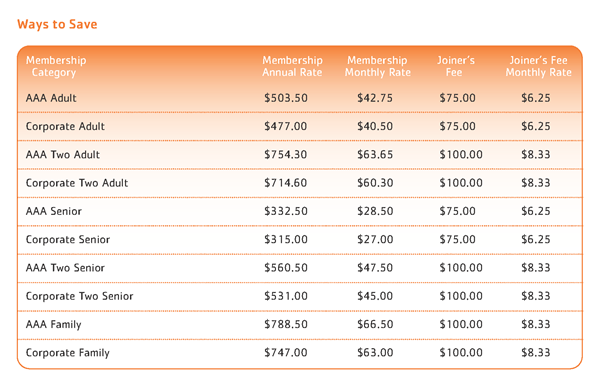Select the $63.65 monthly rate value
The image size is (600, 388).
(x=375, y=155)
